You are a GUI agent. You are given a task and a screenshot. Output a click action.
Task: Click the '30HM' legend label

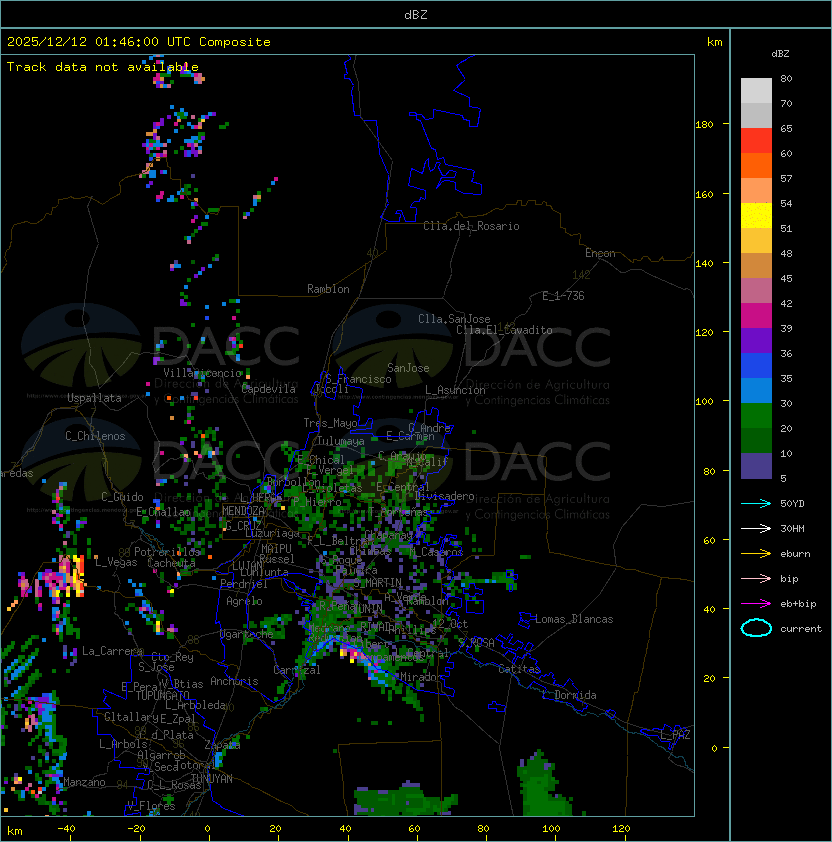tap(792, 528)
